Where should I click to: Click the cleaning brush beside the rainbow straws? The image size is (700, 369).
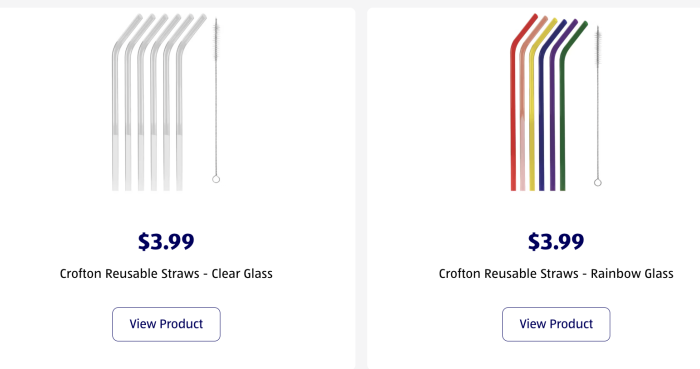click(x=598, y=106)
